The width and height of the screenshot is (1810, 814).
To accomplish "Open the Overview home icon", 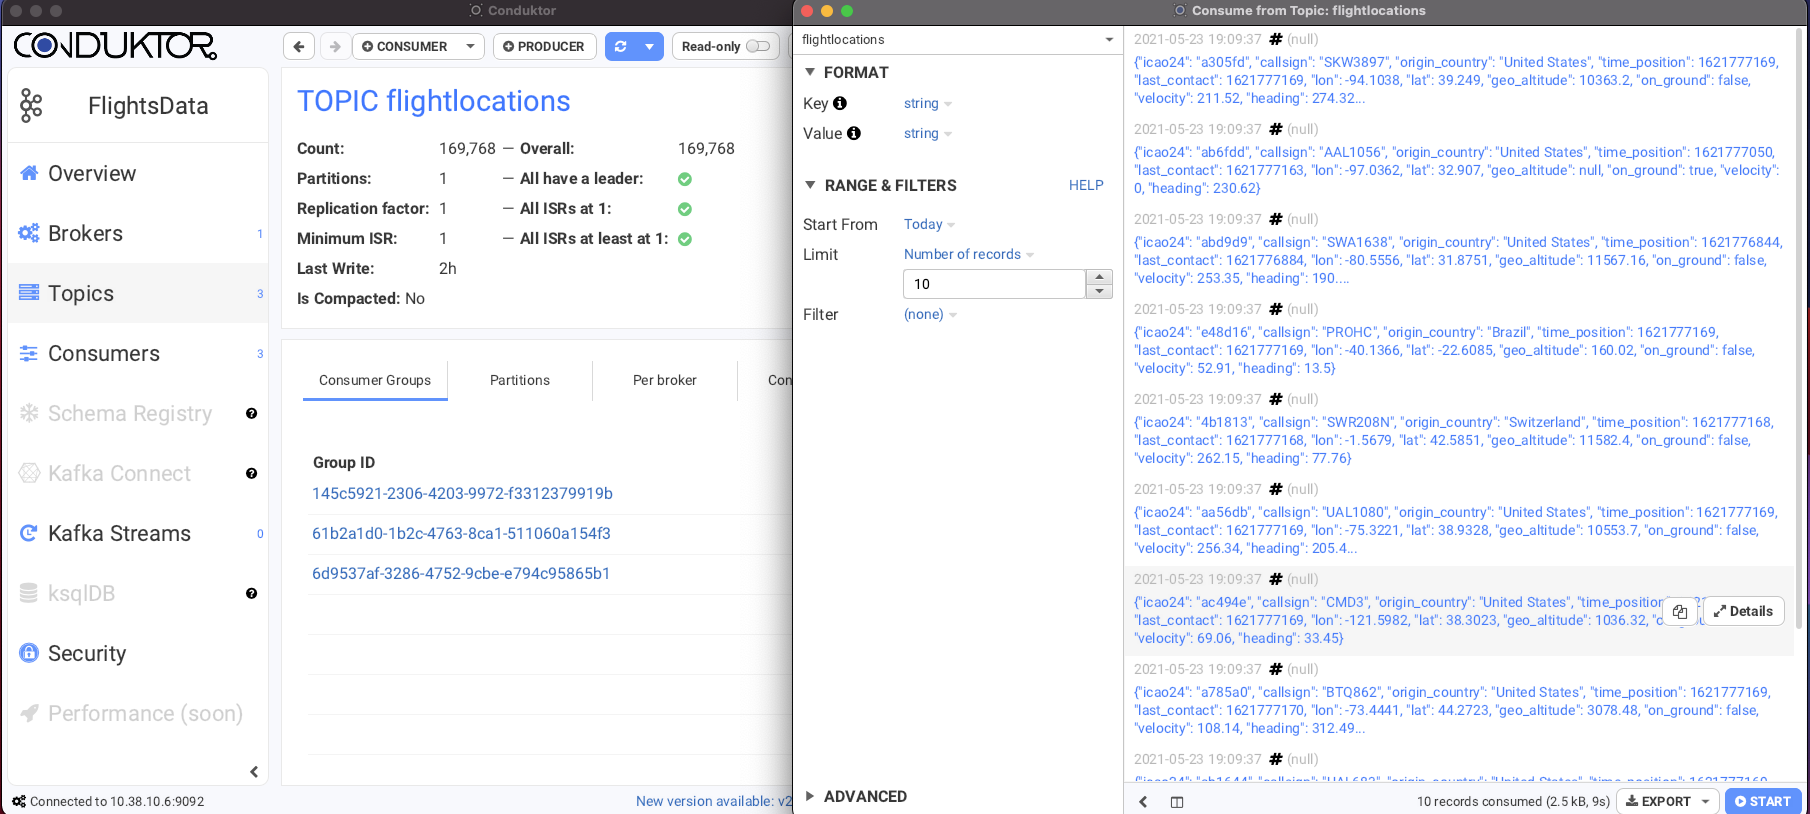I will point(29,173).
